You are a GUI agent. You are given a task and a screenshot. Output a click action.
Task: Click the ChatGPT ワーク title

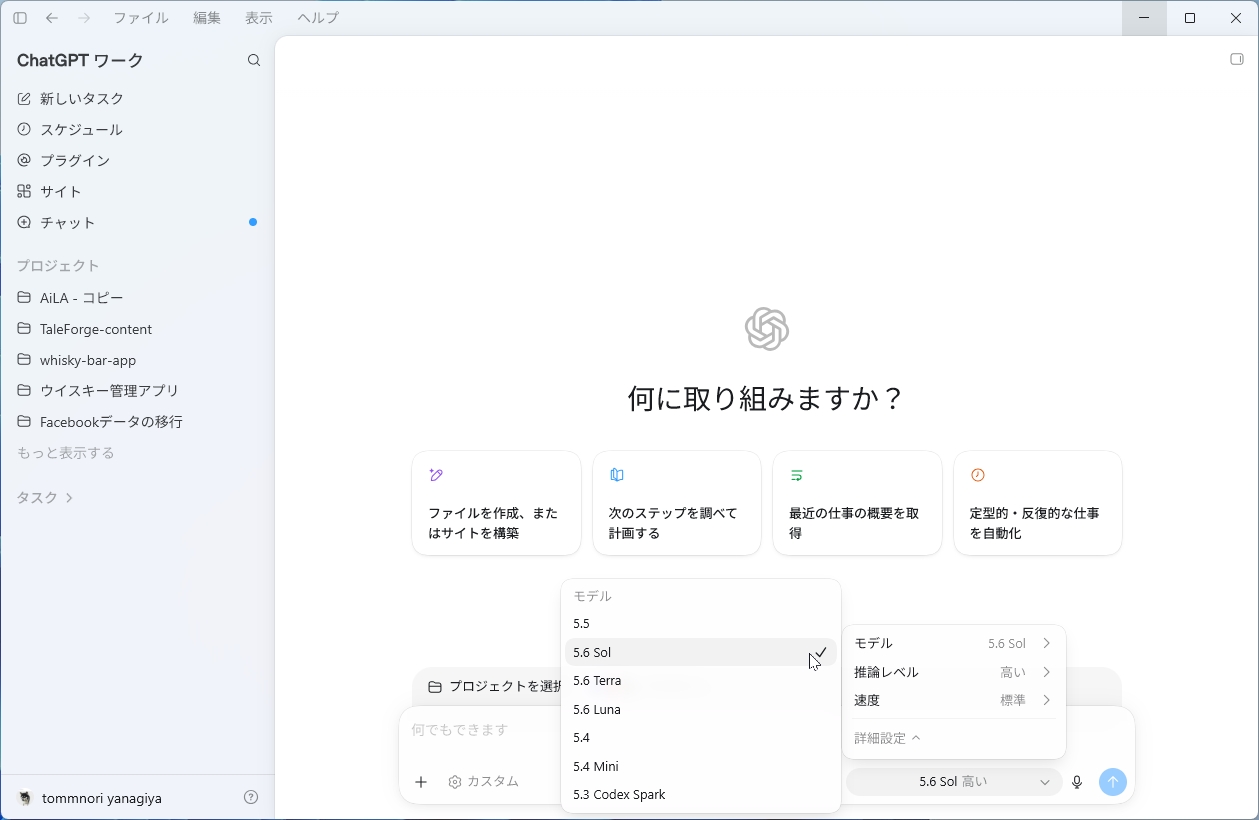coord(80,61)
